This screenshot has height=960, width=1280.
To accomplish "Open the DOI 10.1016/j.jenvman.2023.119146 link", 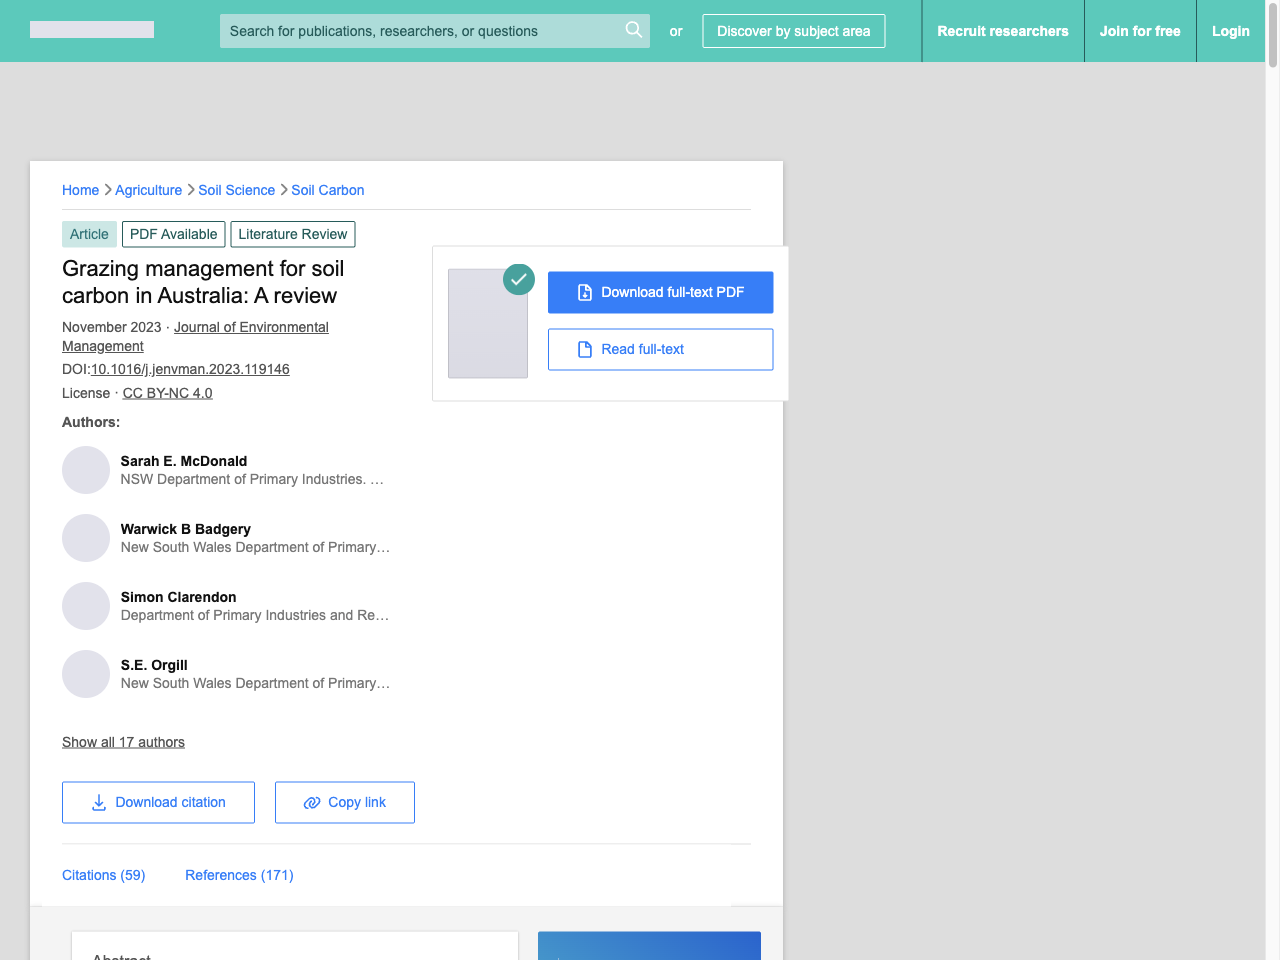I will (190, 369).
